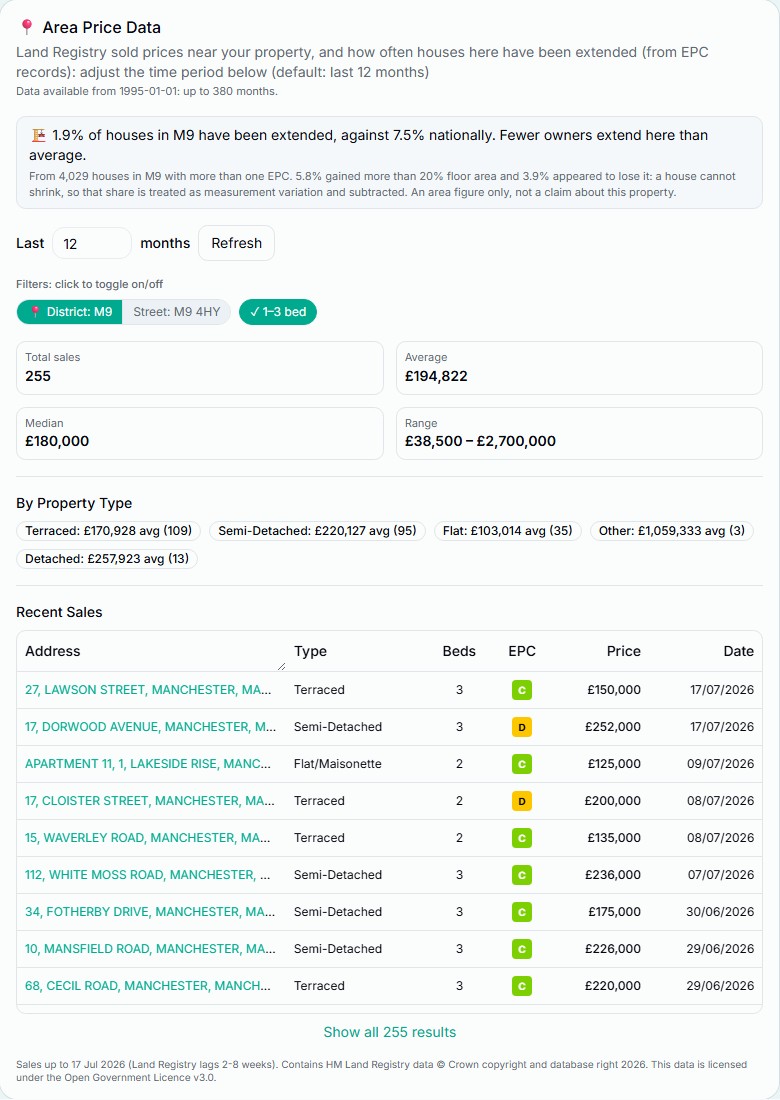
Task: Select the Detached £257,923 avg chip
Action: click(107, 559)
